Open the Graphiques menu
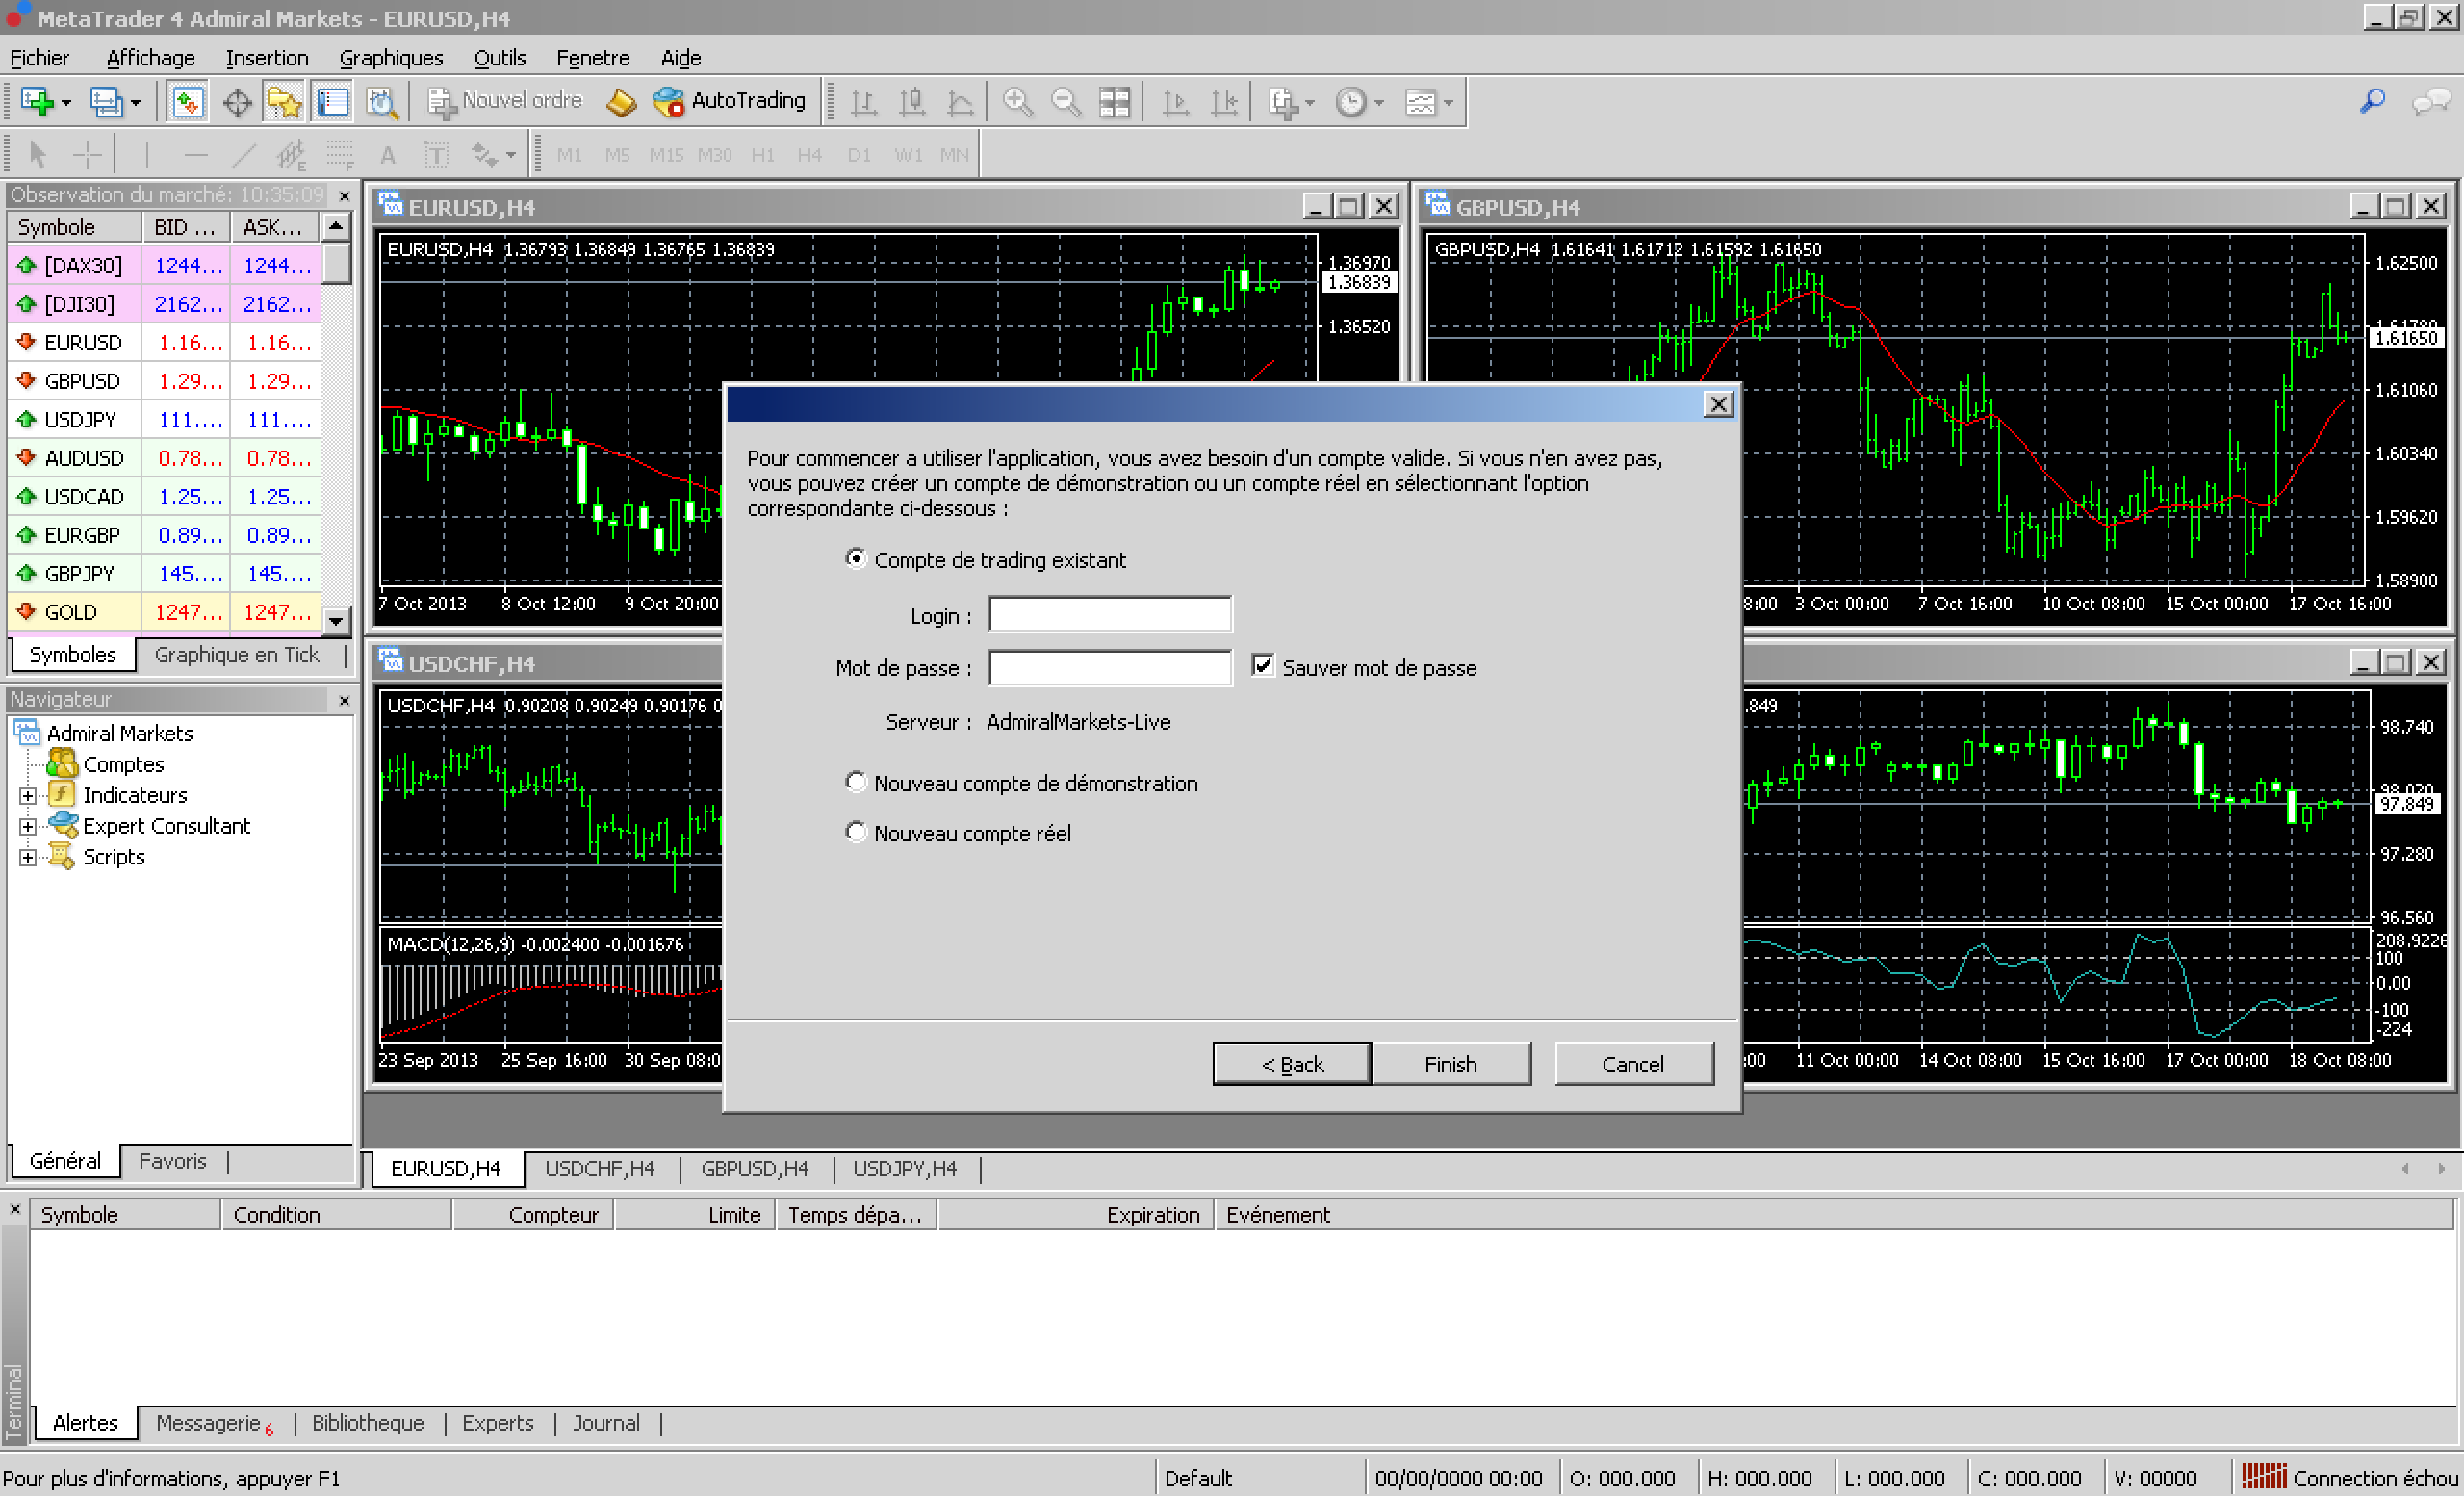 (391, 57)
